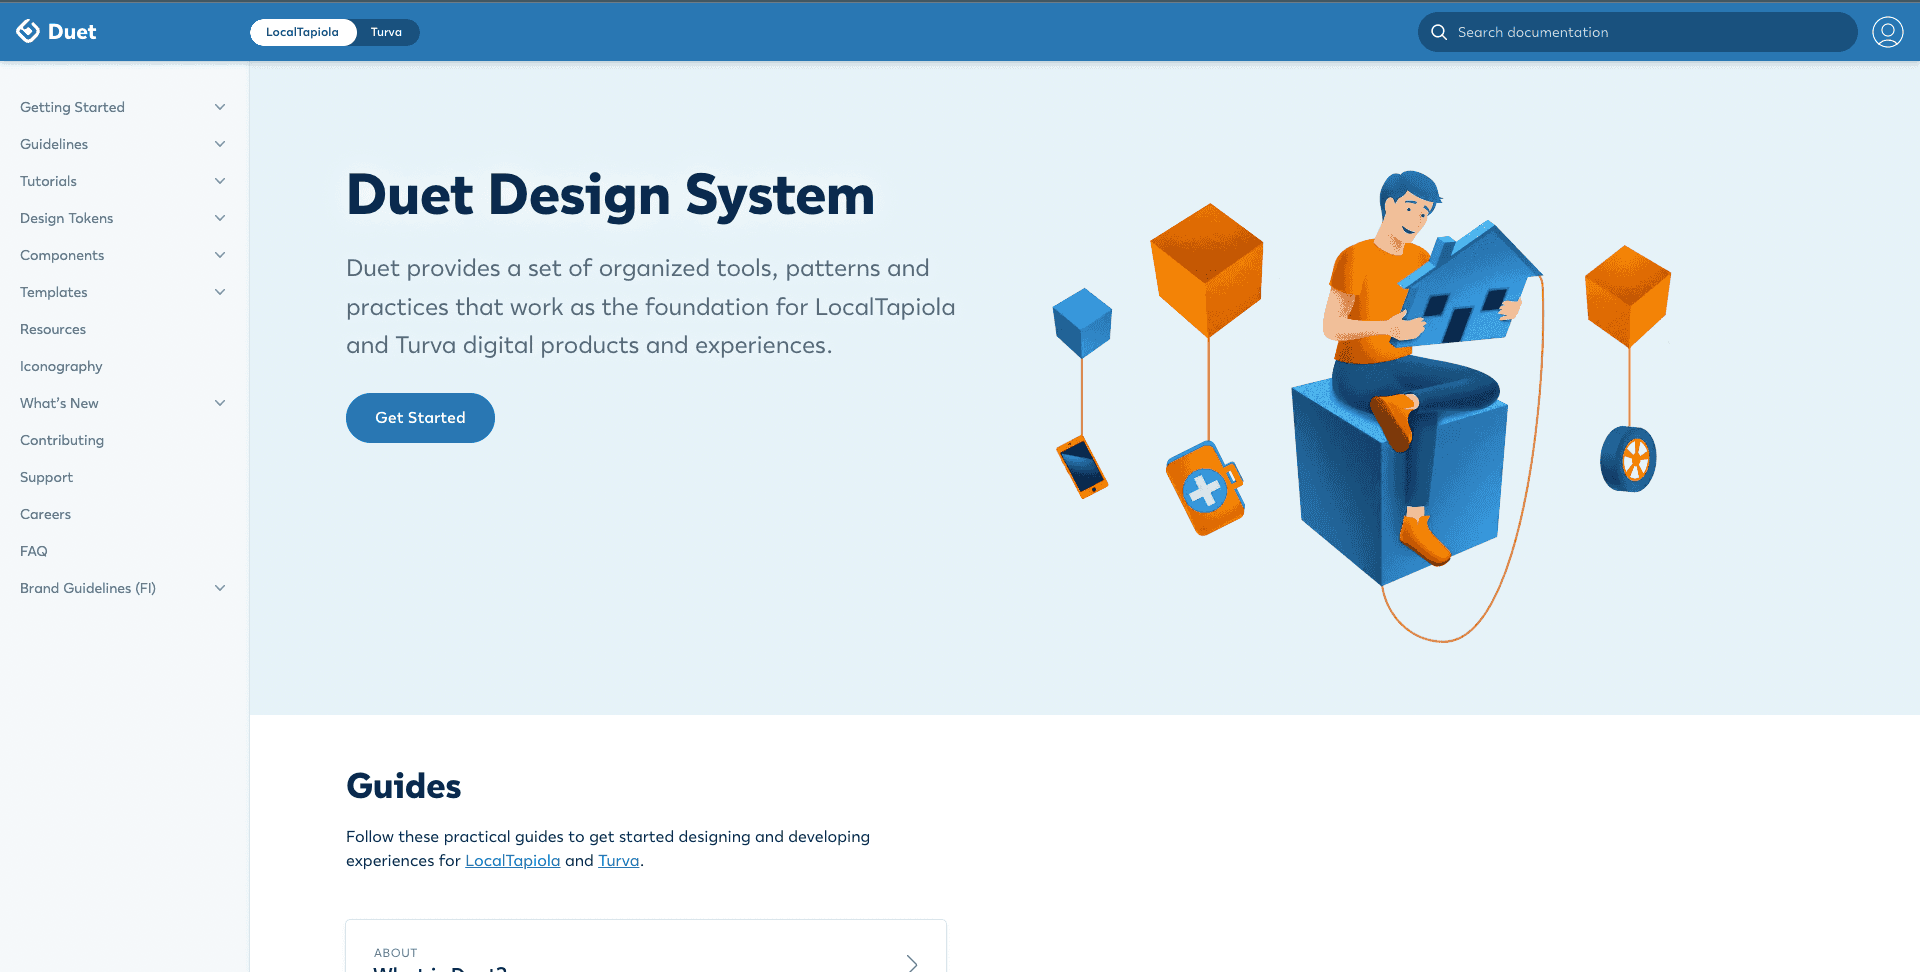
Task: Click the Get Started button
Action: click(x=420, y=418)
